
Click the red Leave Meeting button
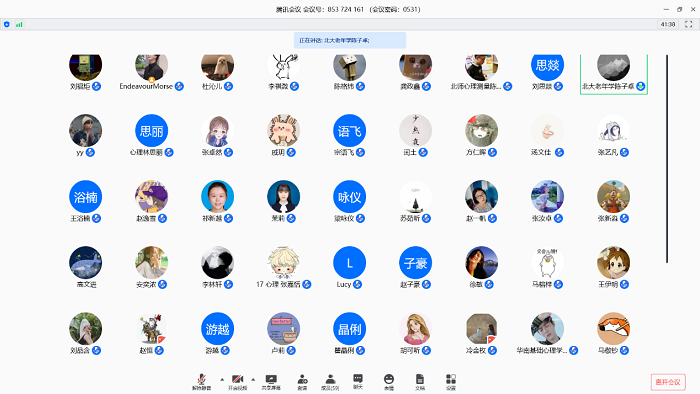click(668, 382)
